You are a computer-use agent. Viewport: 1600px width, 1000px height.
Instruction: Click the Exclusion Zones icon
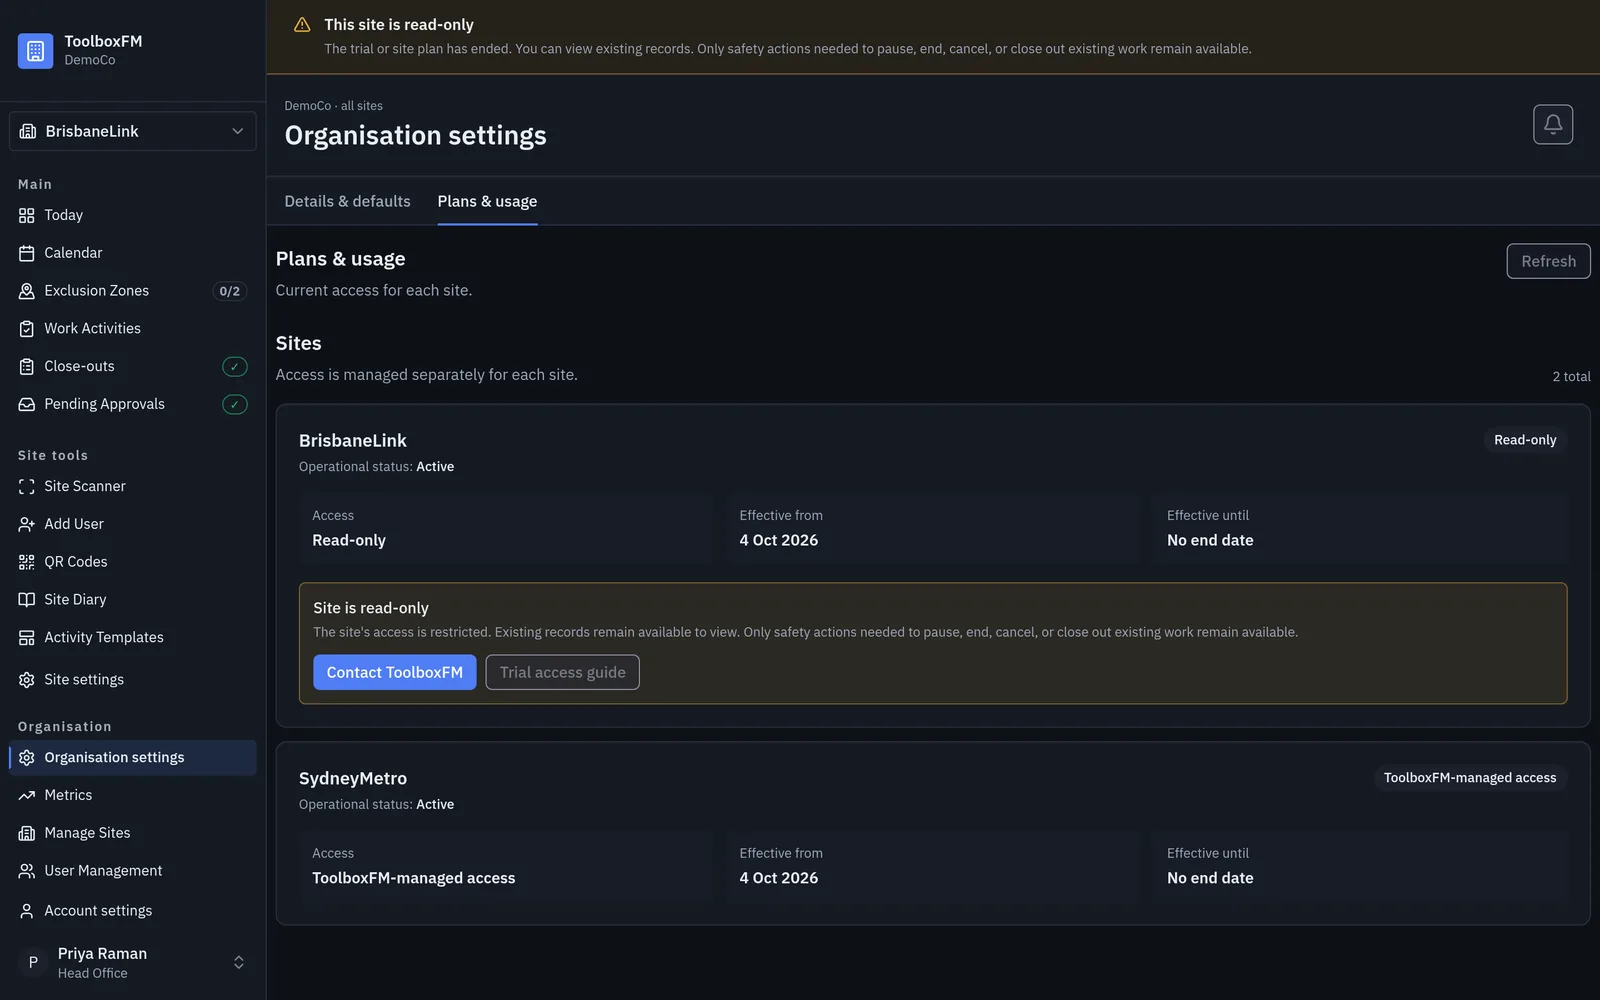point(27,291)
